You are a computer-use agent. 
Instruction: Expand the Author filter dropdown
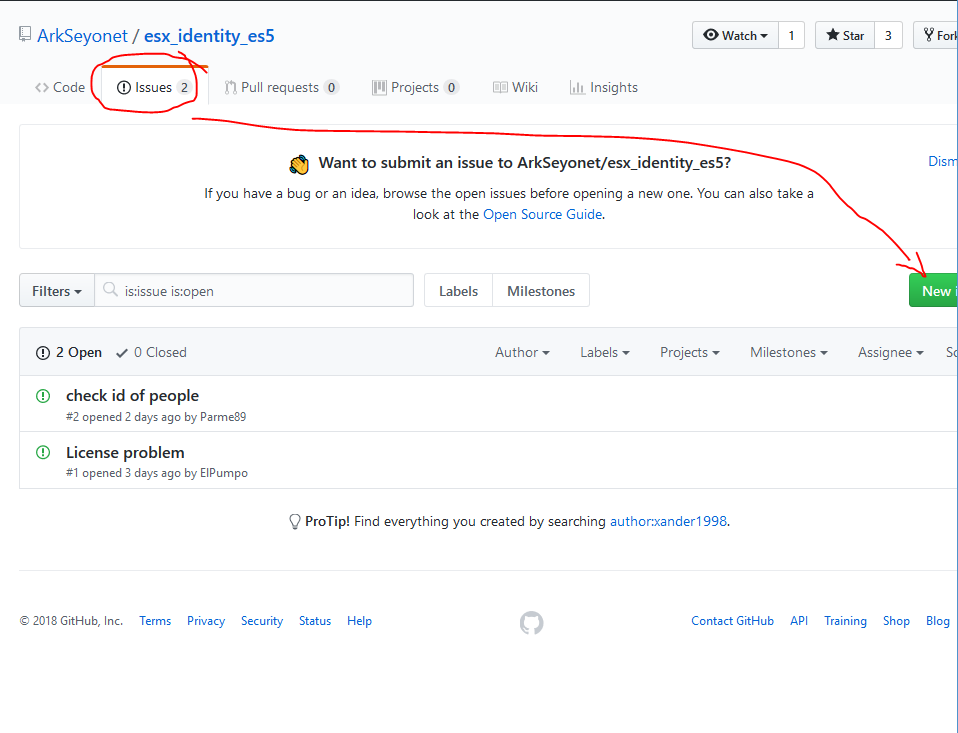522,352
